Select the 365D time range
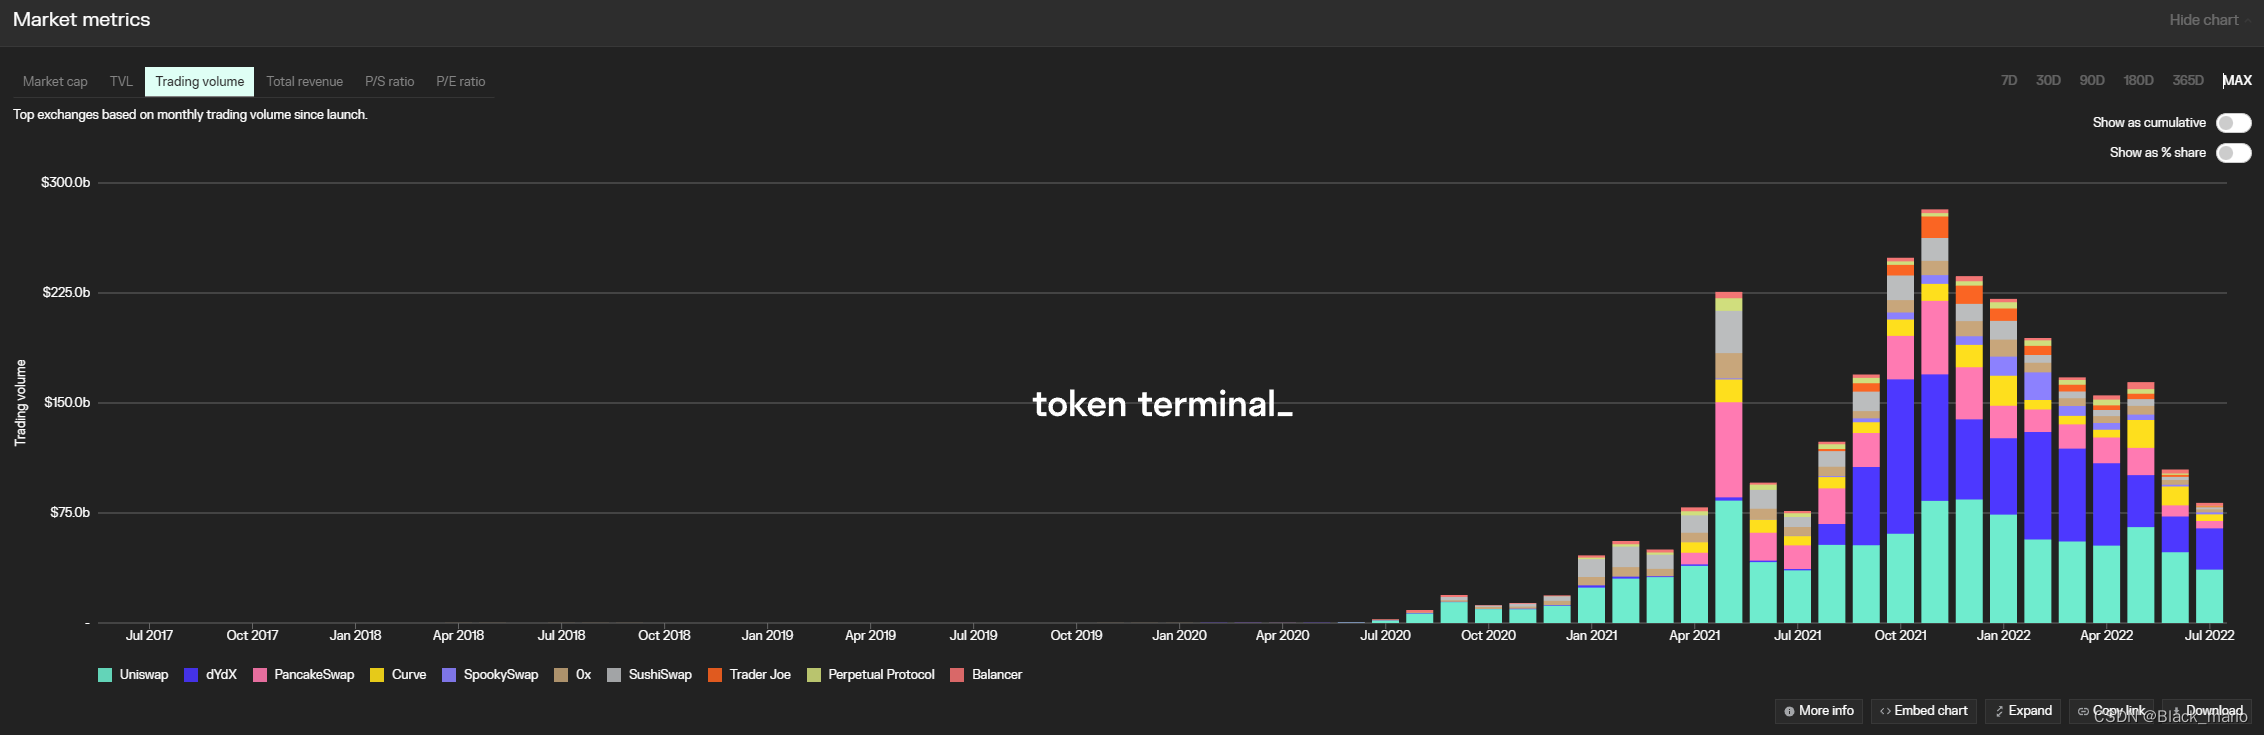 click(2188, 80)
